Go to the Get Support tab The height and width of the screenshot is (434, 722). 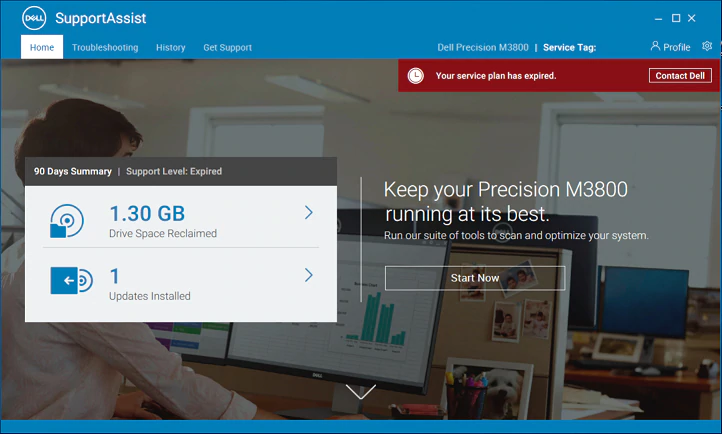tap(227, 47)
